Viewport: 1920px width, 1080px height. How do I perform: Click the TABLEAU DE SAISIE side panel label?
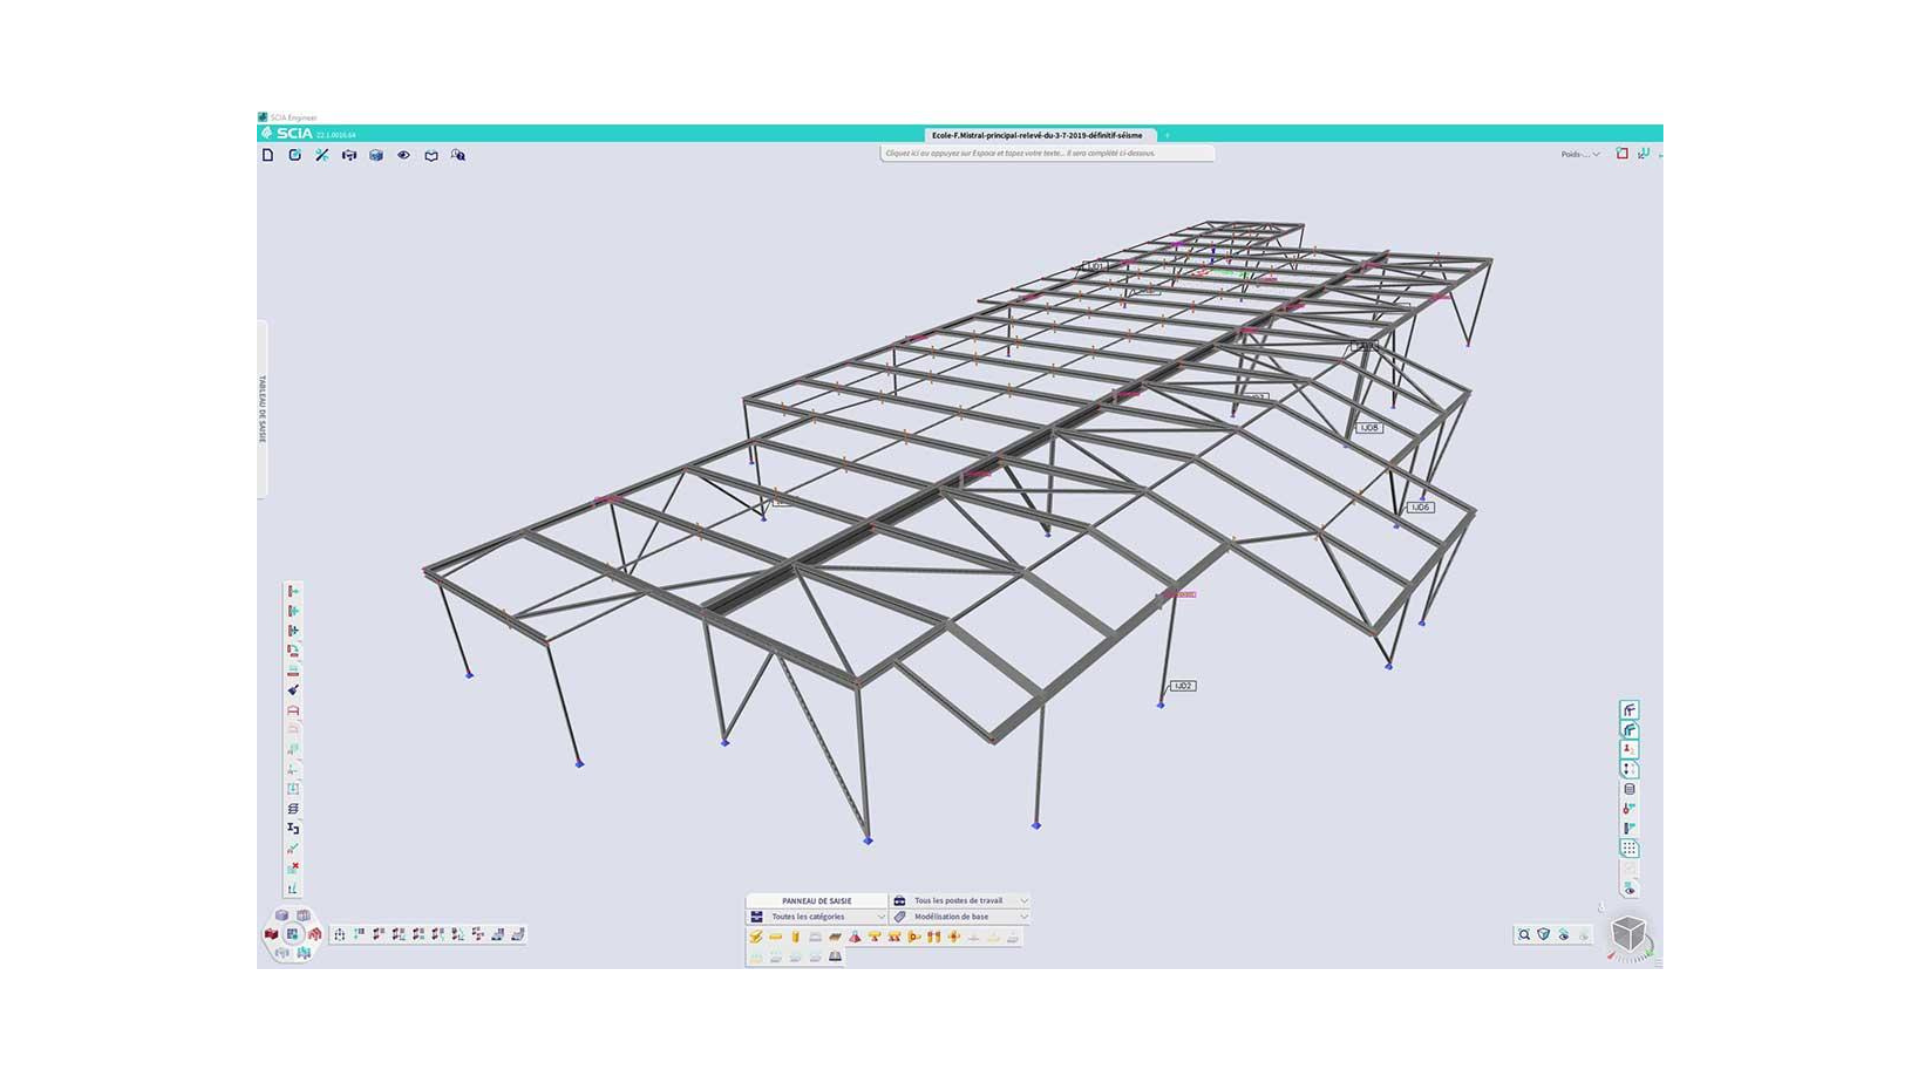[263, 409]
